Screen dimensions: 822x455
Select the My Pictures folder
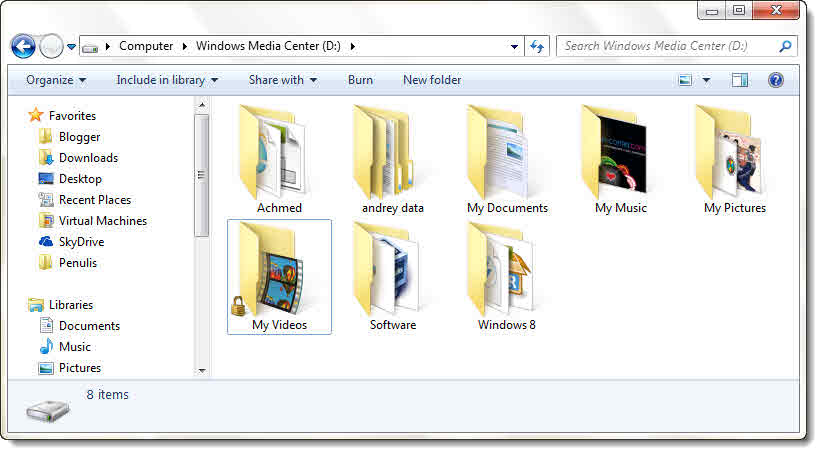[734, 160]
